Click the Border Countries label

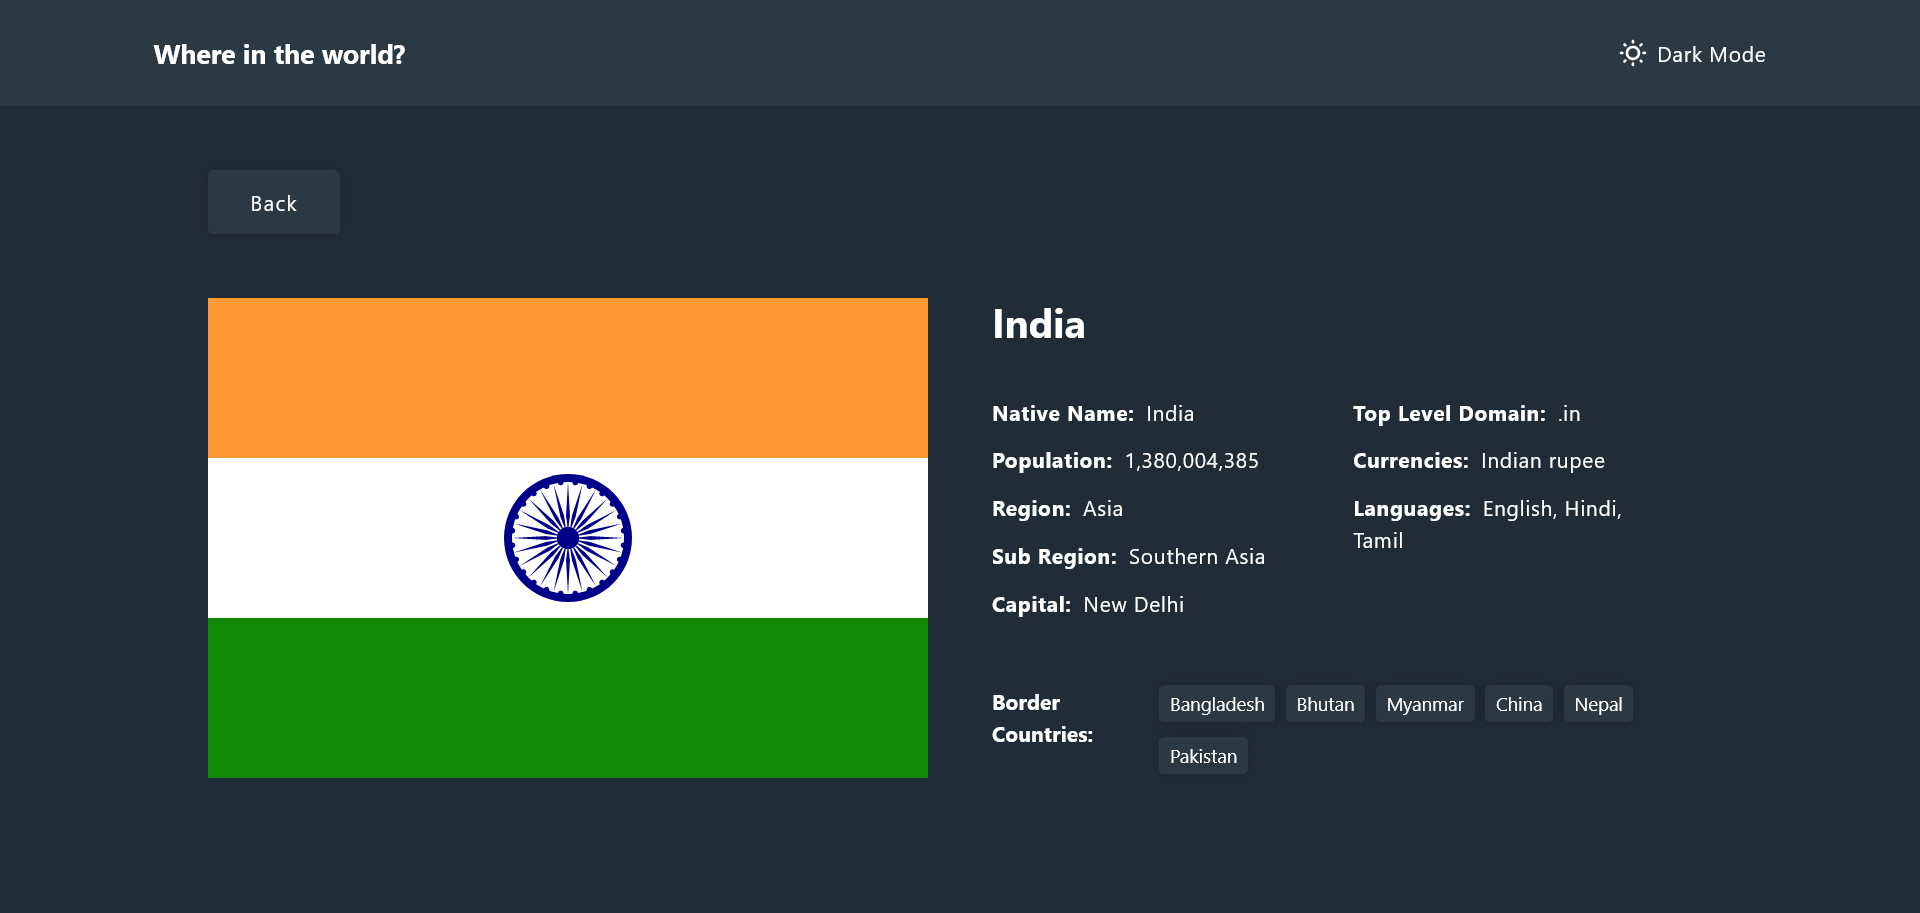1042,719
